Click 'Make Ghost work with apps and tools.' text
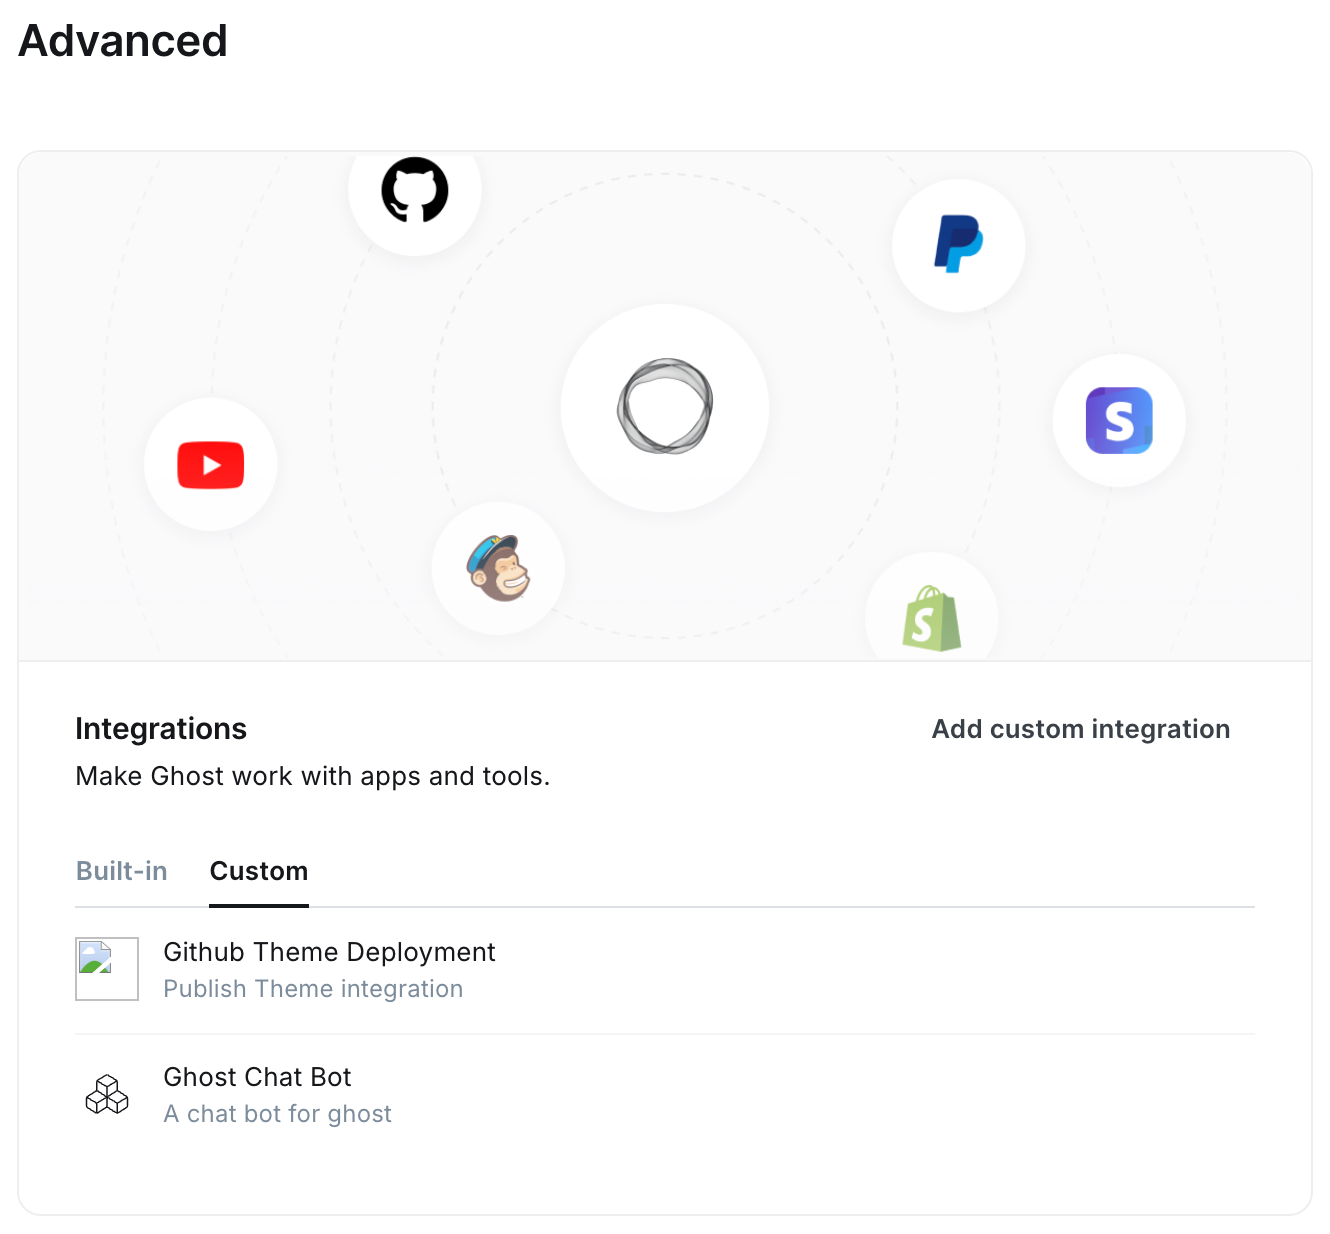This screenshot has width=1330, height=1234. 313,776
